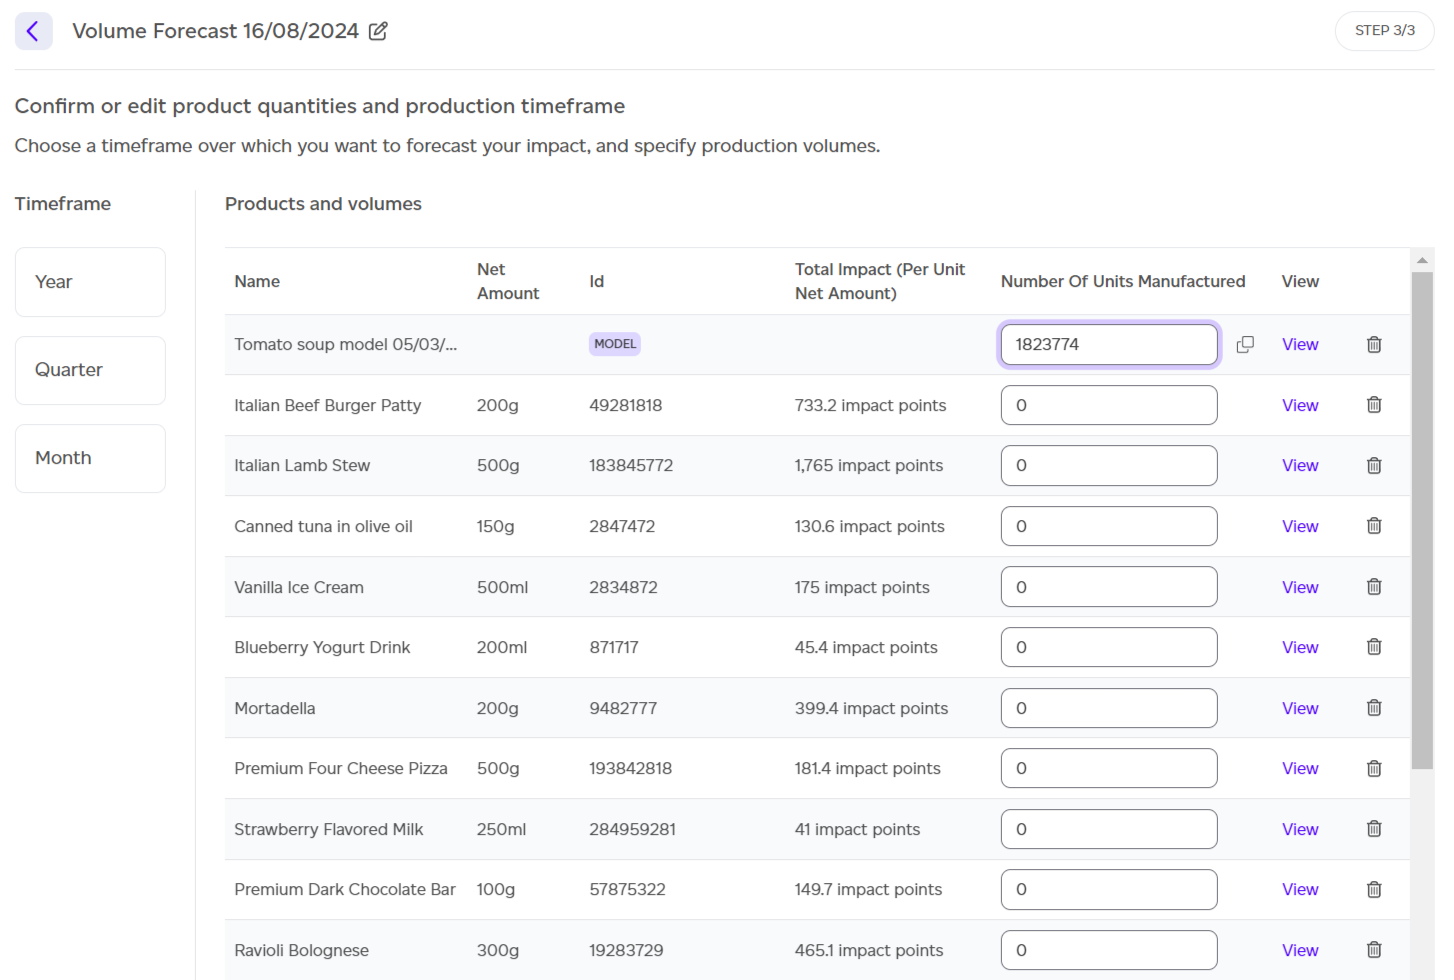This screenshot has width=1454, height=980.
Task: Focus units field for Mortadella
Action: point(1109,708)
